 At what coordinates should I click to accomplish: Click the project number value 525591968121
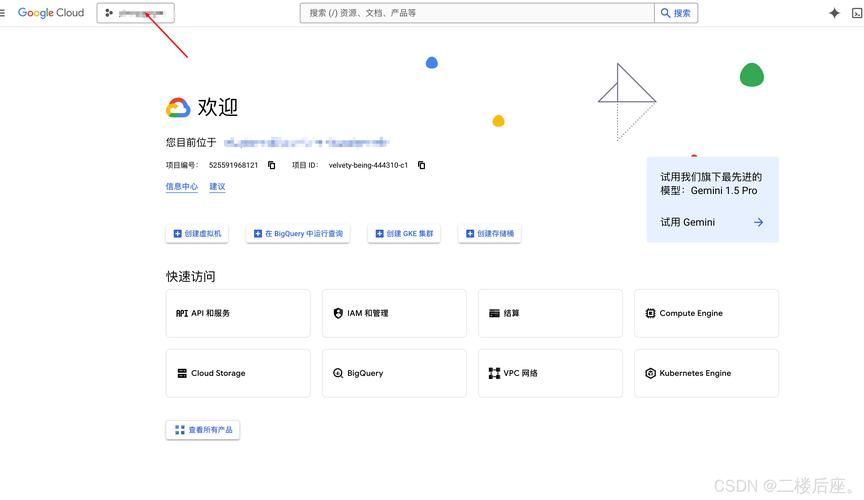pyautogui.click(x=233, y=165)
